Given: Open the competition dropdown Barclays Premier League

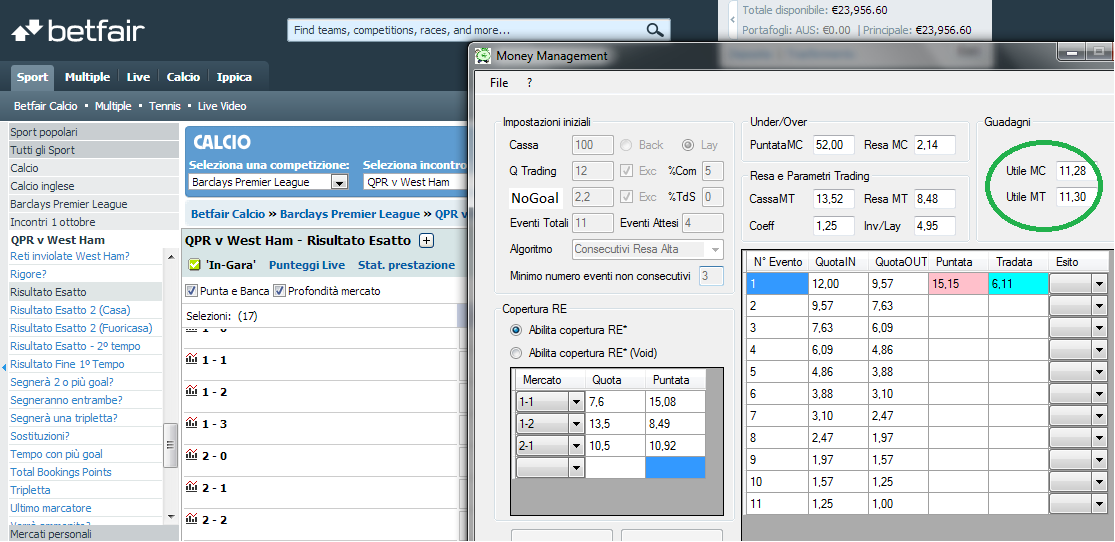Looking at the screenshot, I should pos(339,182).
